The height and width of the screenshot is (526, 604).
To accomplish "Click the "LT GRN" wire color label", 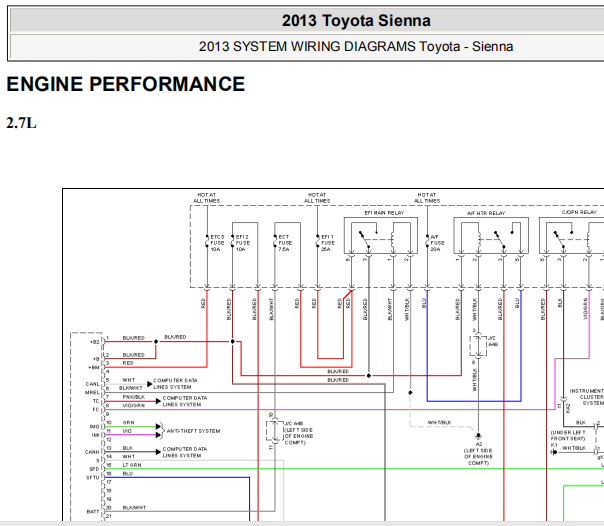I will pos(132,465).
